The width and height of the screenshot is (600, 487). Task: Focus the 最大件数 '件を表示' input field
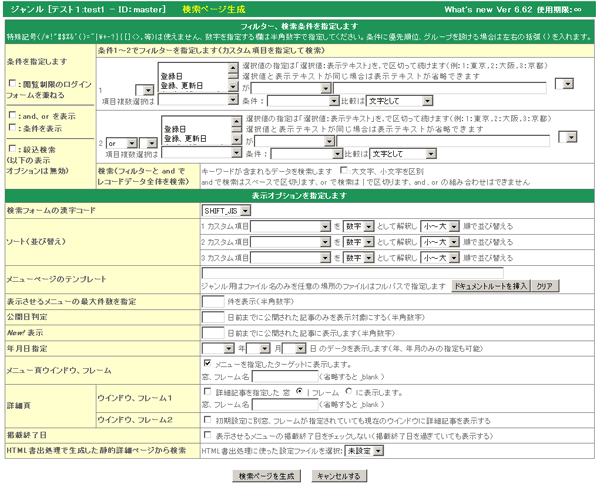(213, 301)
